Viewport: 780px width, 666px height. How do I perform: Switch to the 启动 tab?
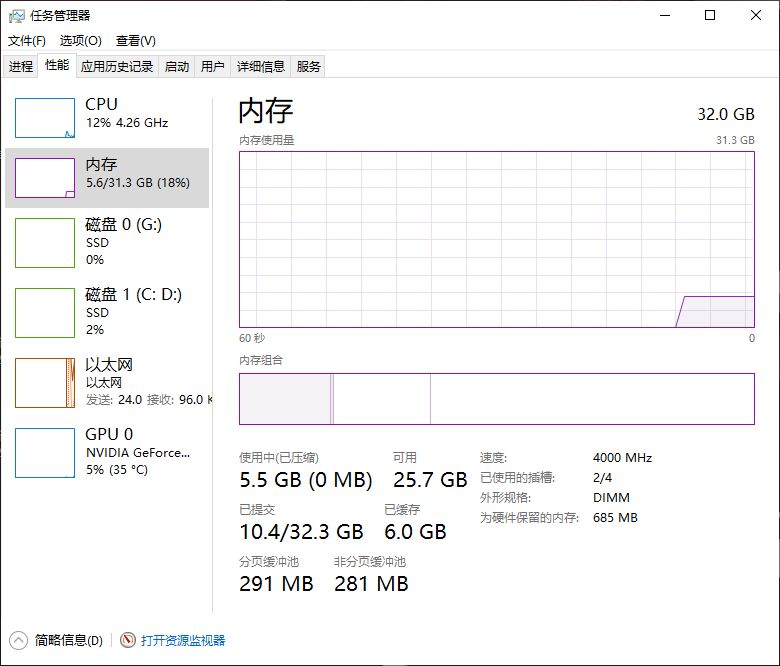click(x=177, y=67)
